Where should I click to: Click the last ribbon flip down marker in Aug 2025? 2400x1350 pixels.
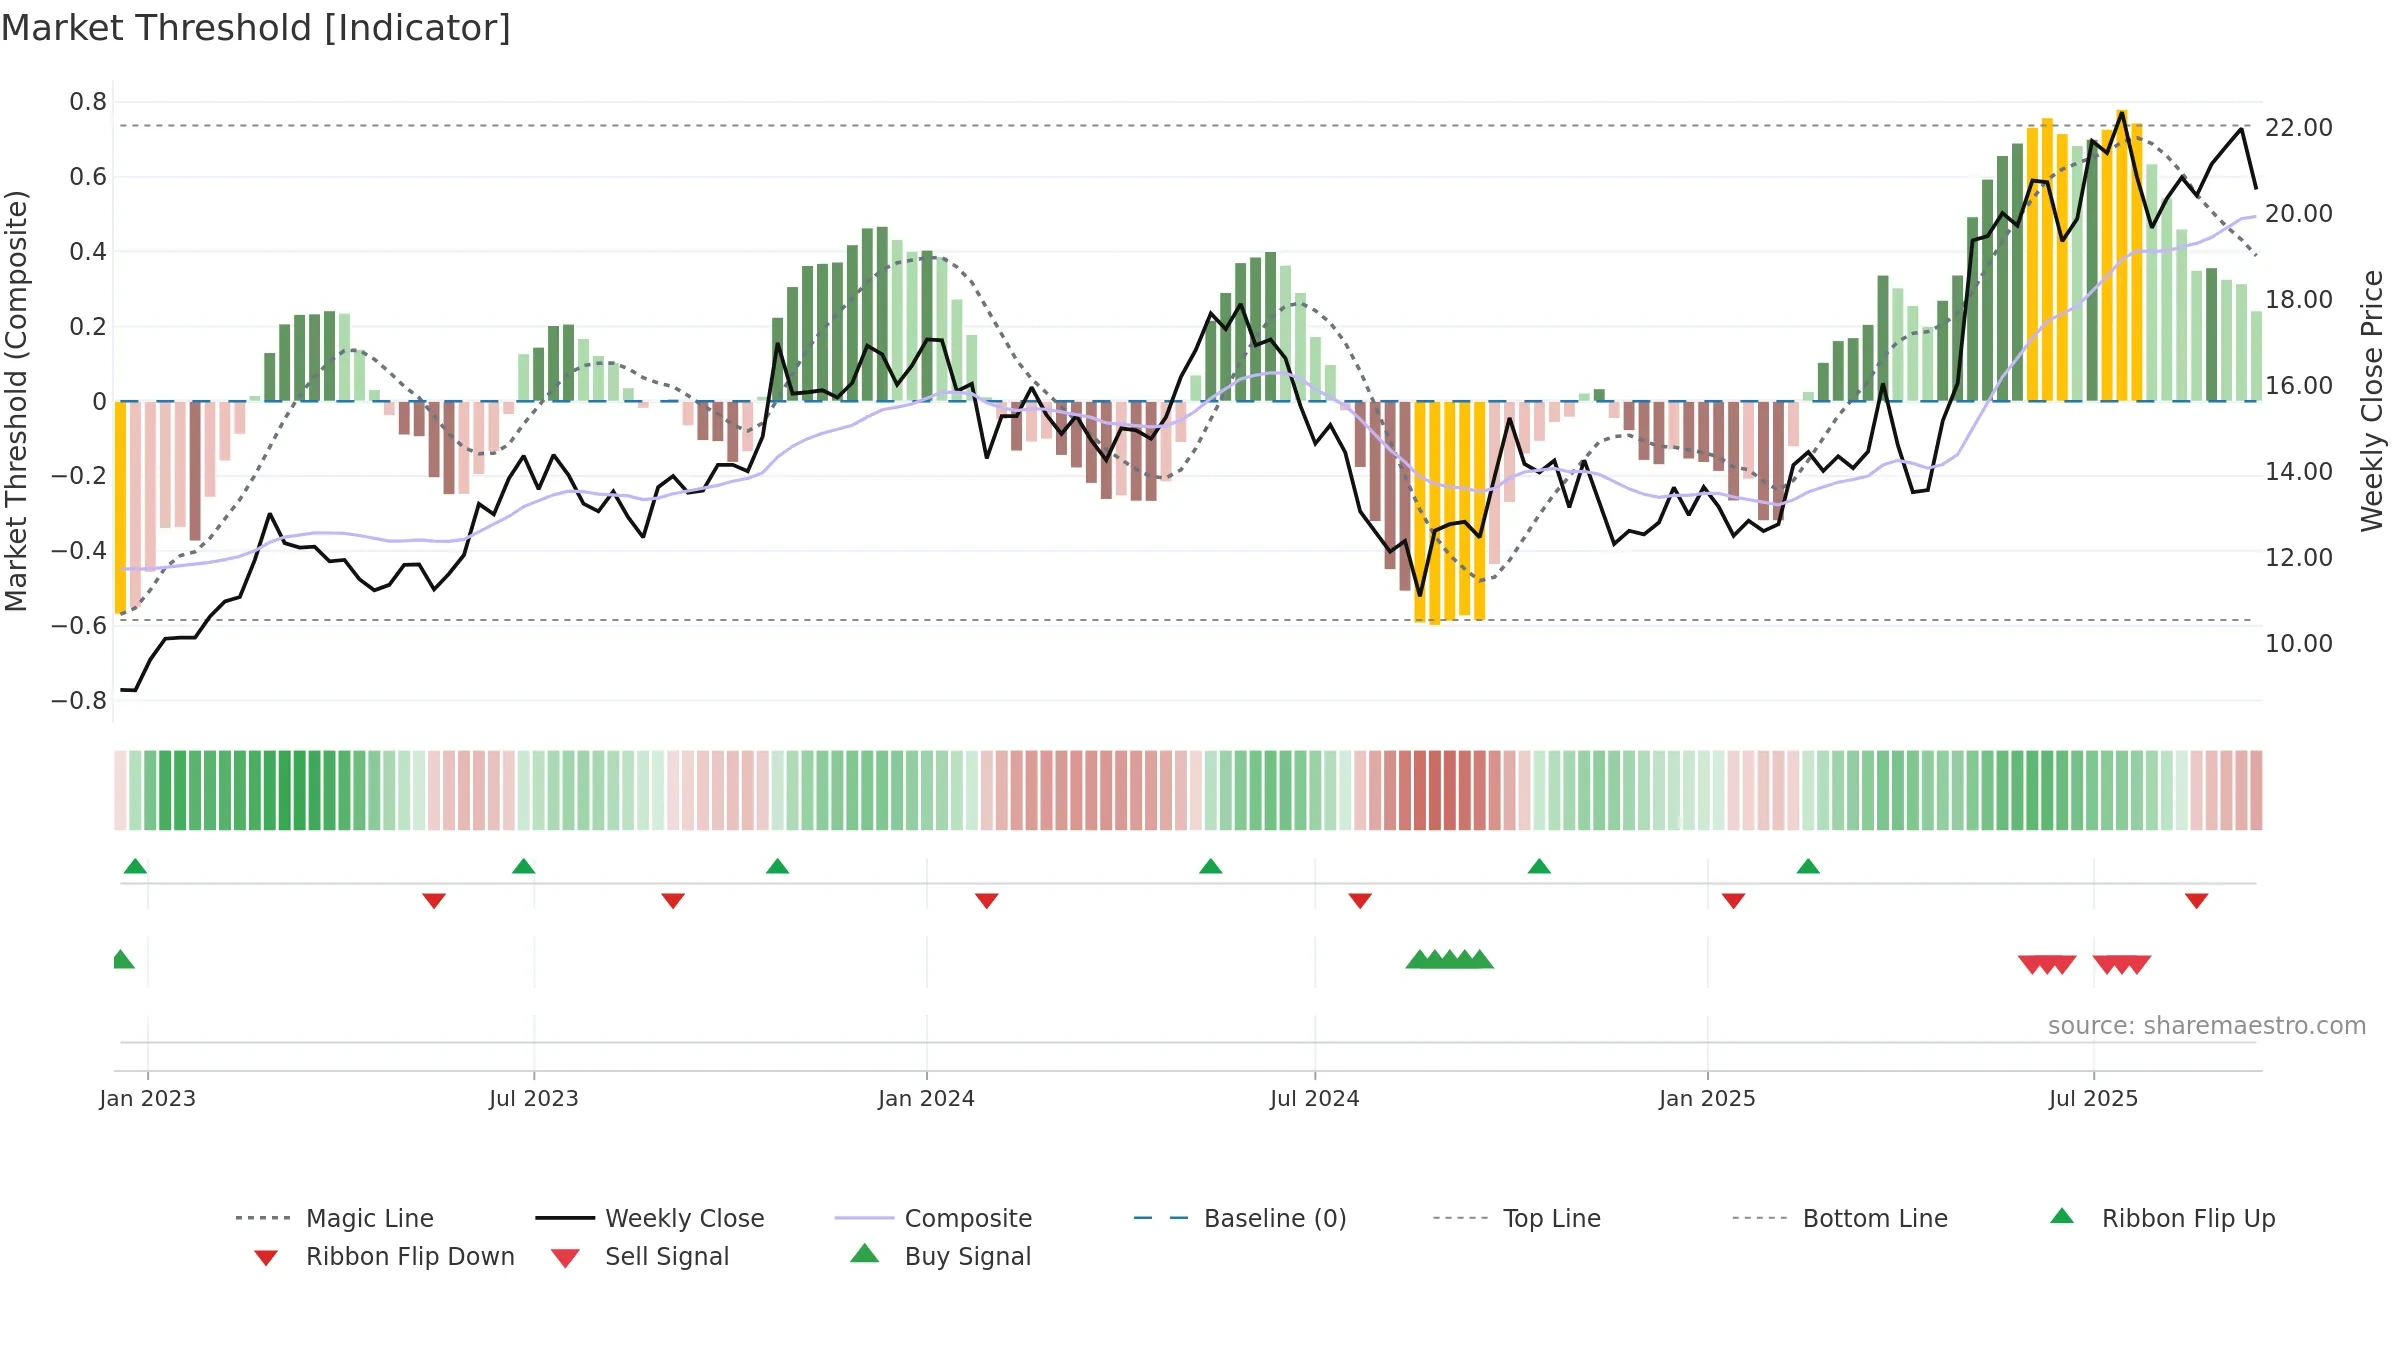(x=2197, y=901)
